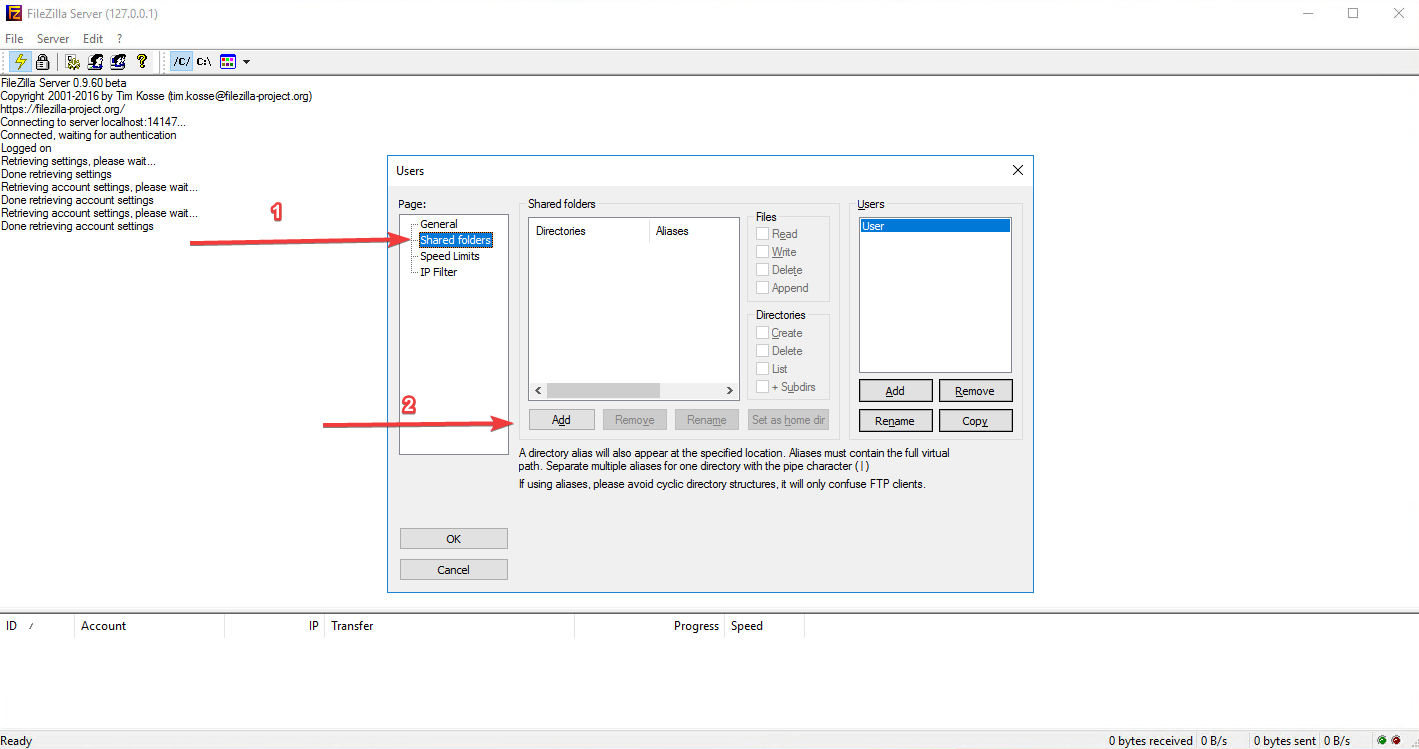The width and height of the screenshot is (1419, 749).
Task: Tick the Files Delete checkbox
Action: point(763,270)
